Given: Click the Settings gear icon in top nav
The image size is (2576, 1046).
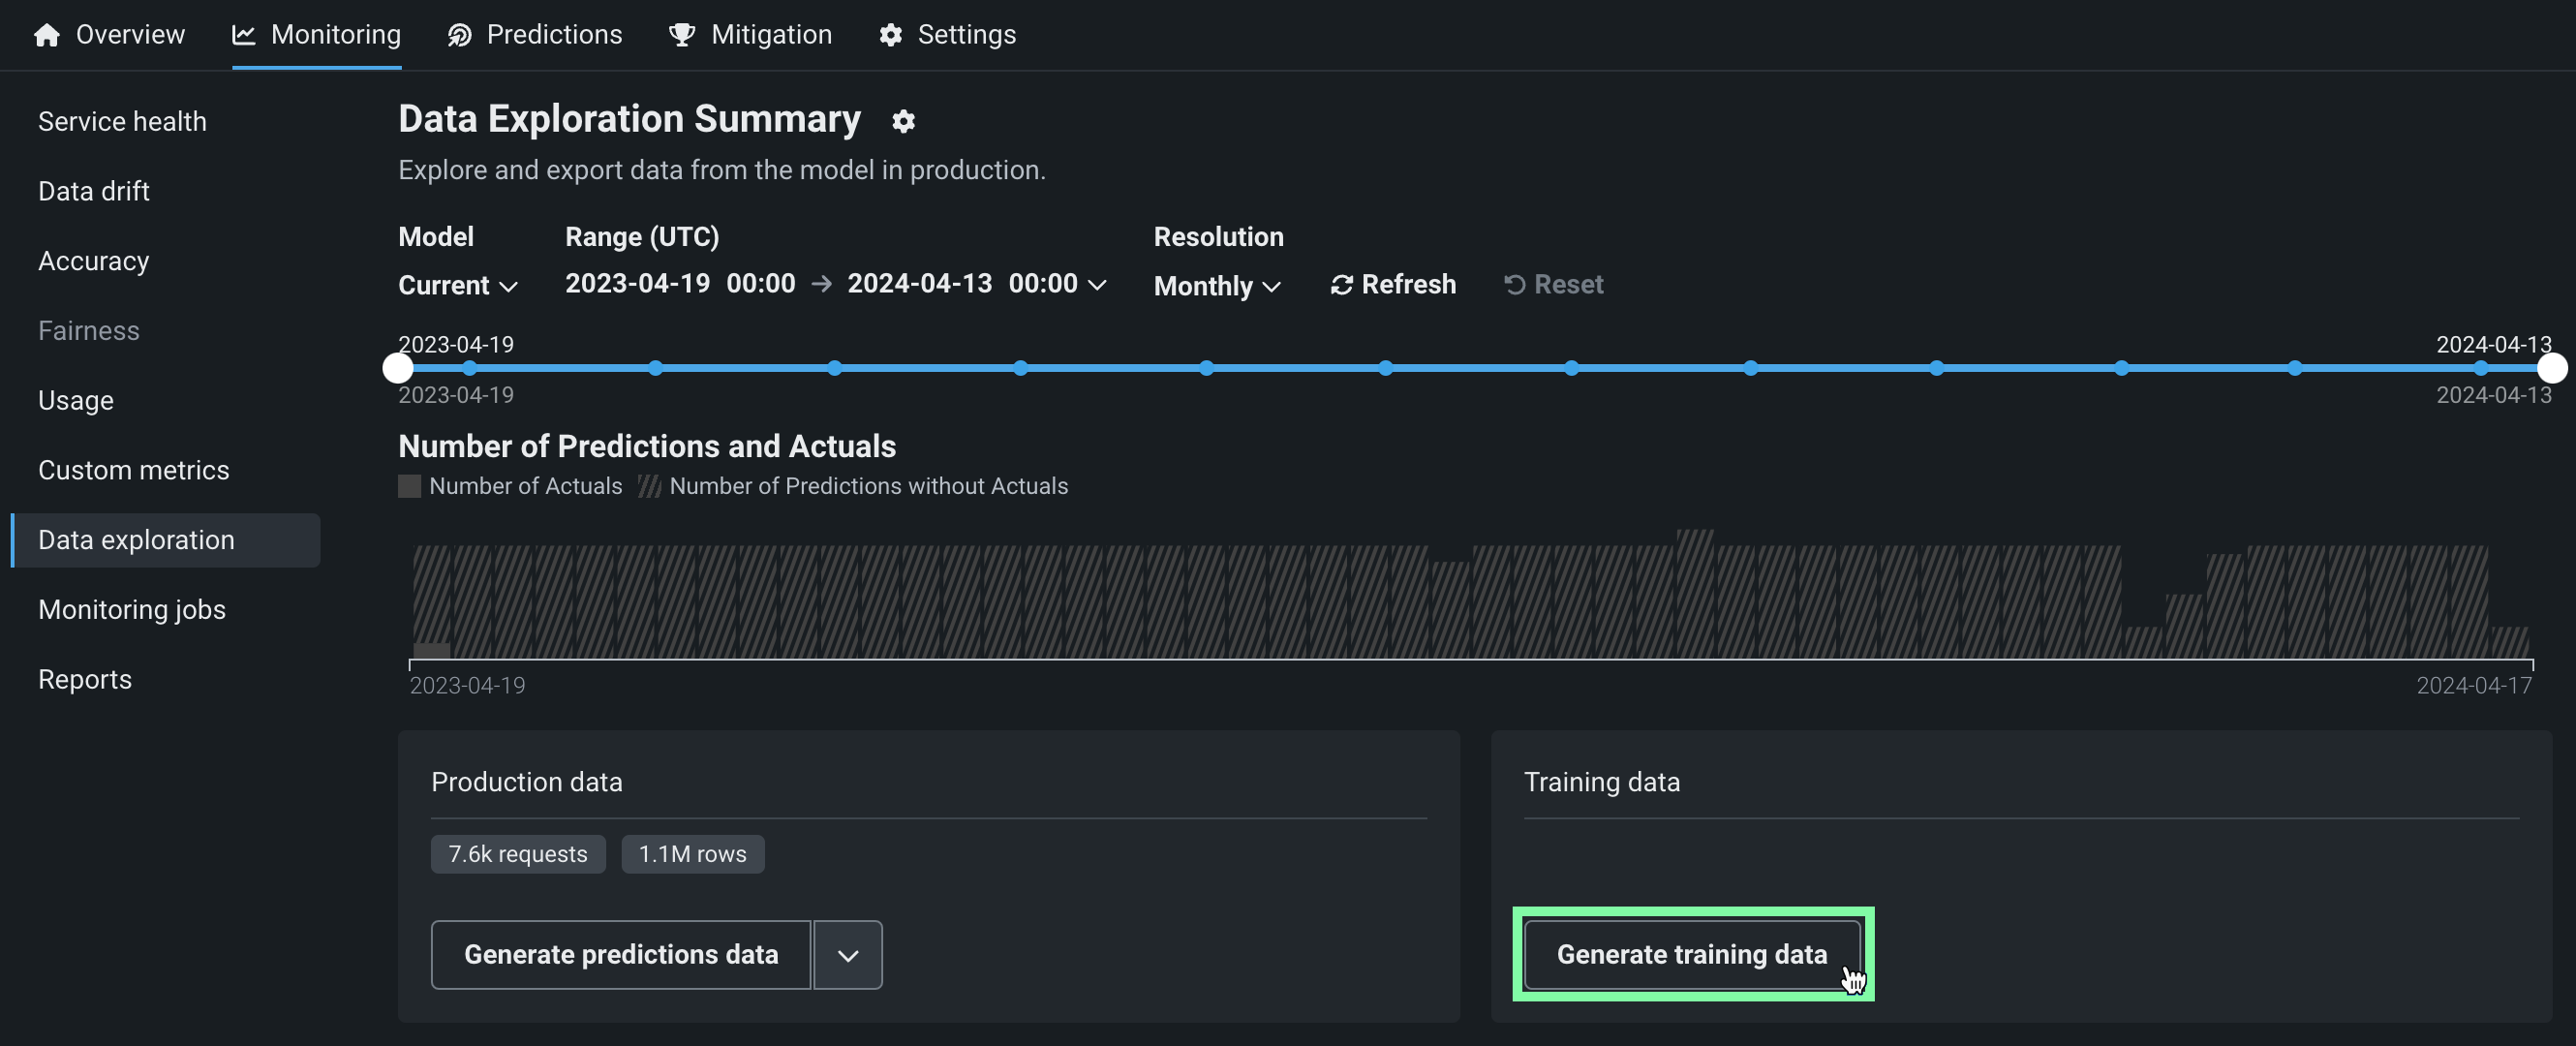Looking at the screenshot, I should point(890,35).
